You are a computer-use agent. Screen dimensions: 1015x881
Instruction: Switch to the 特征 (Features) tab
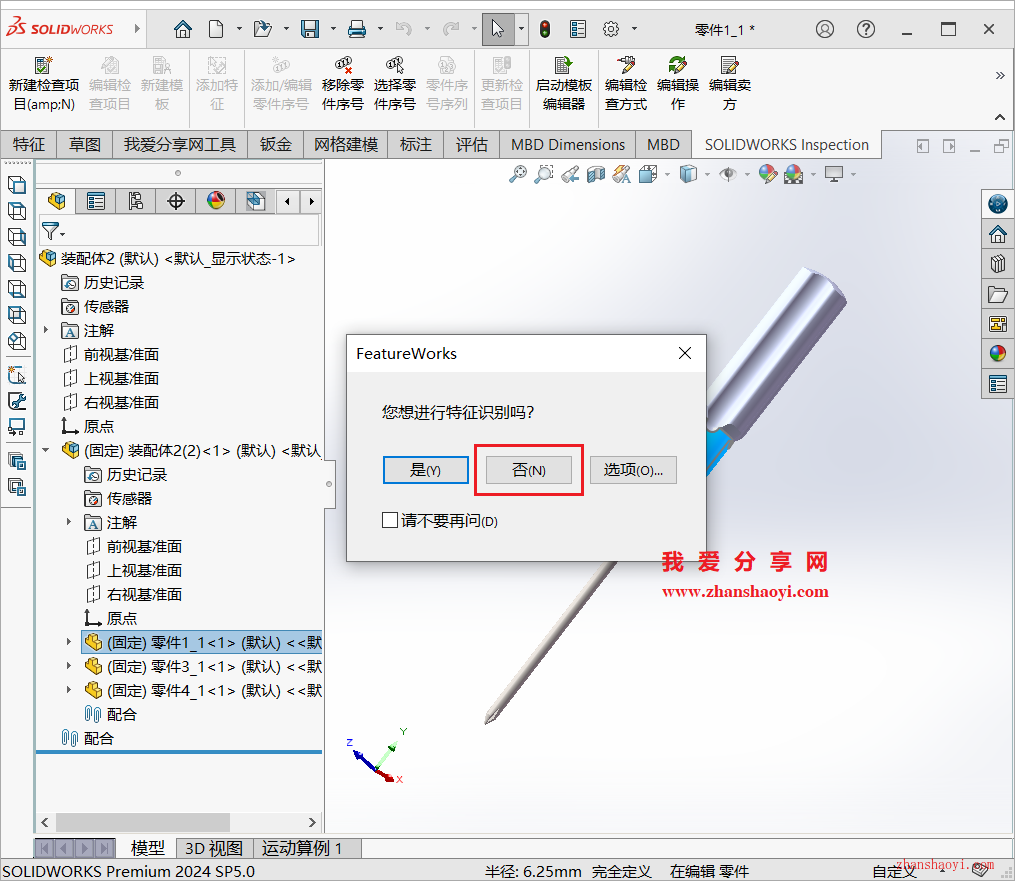click(28, 144)
